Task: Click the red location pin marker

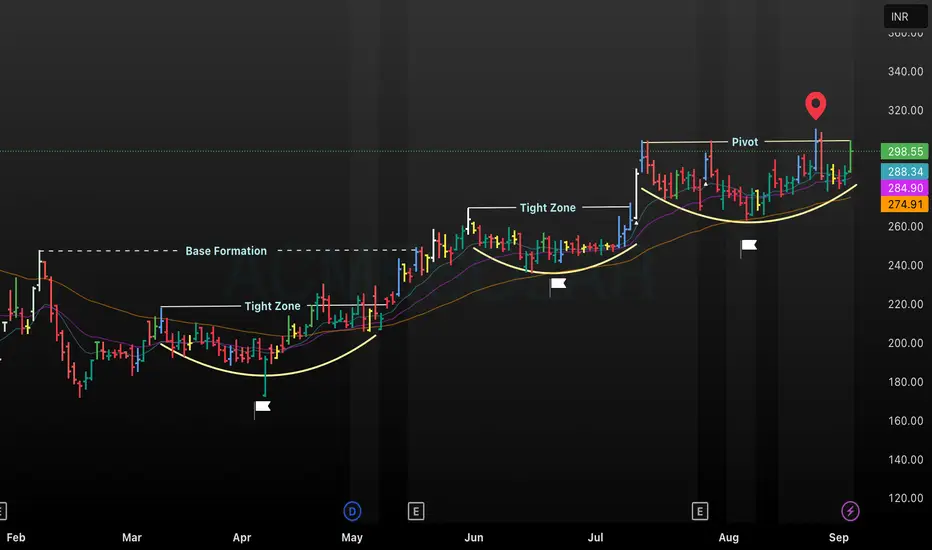Action: click(816, 106)
